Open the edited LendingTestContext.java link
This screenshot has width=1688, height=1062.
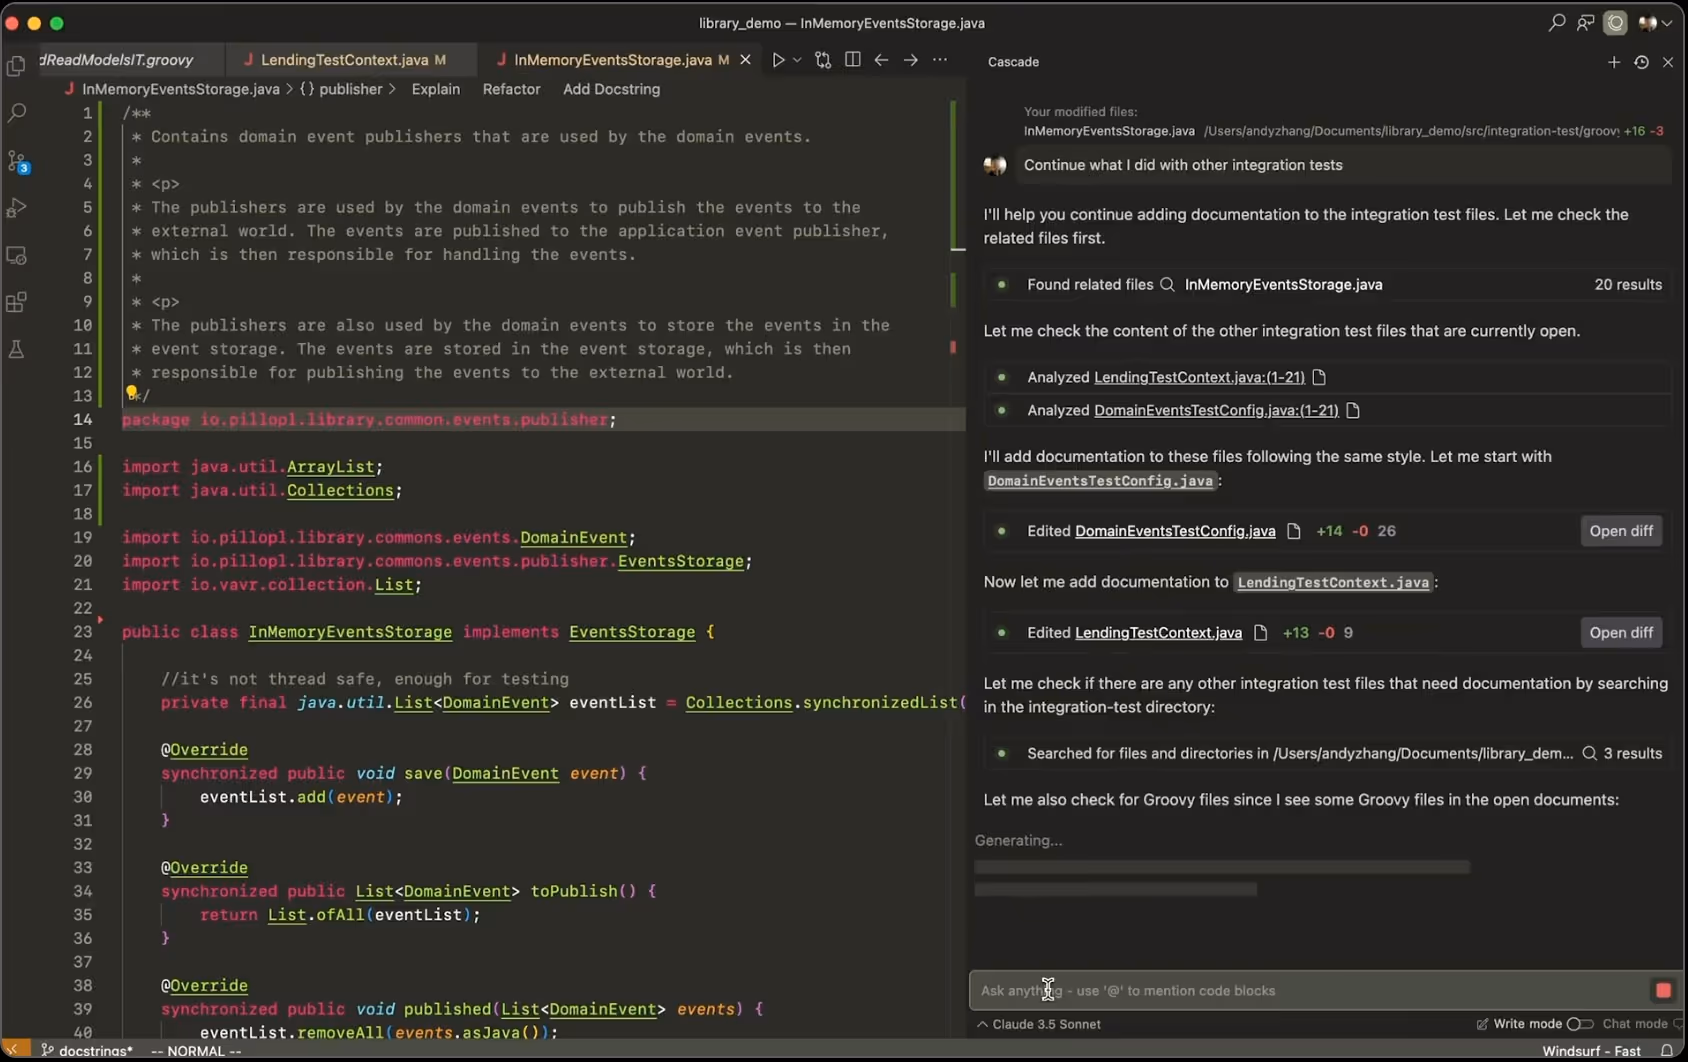coord(1158,633)
